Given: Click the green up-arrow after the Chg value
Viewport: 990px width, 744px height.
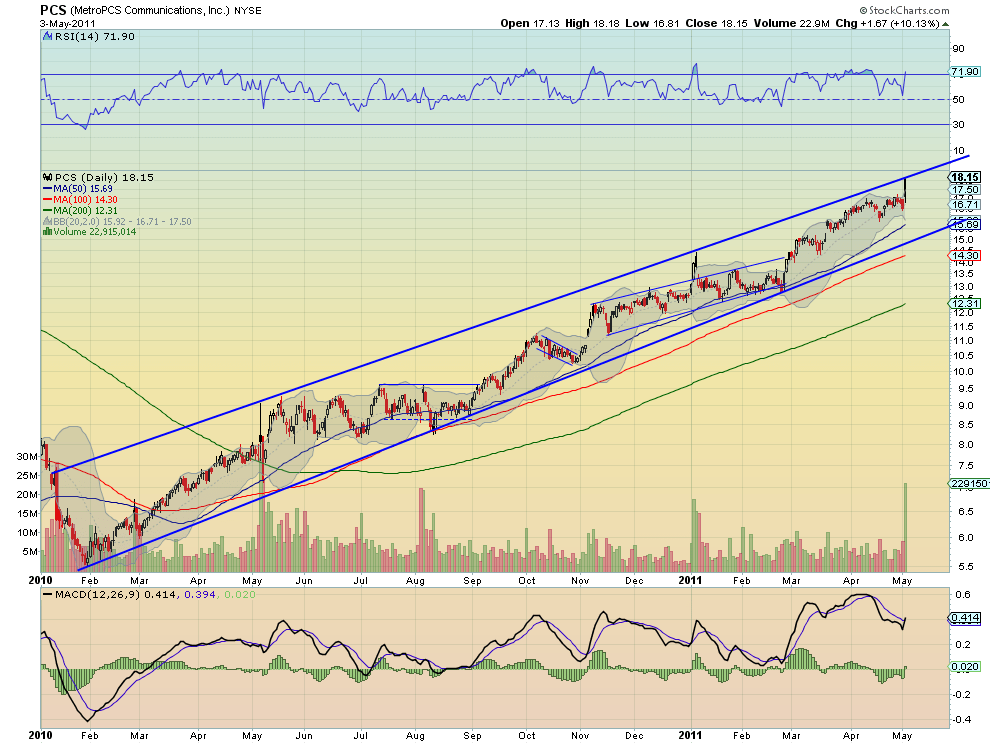Looking at the screenshot, I should 945,24.
